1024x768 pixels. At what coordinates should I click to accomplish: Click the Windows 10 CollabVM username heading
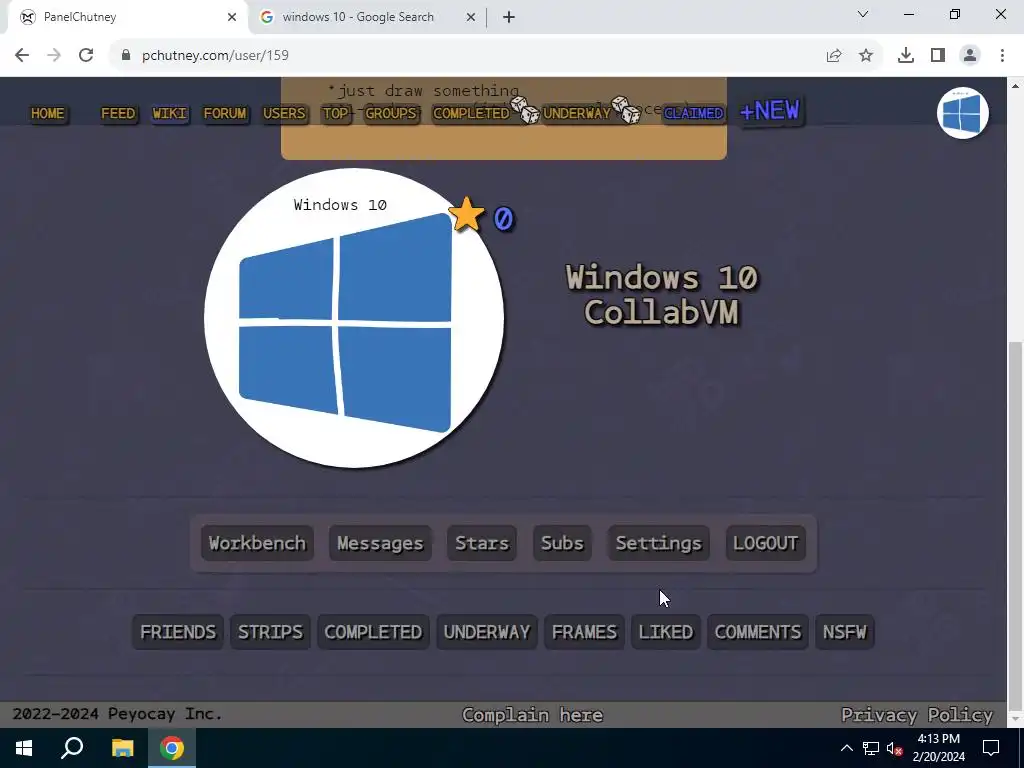click(x=662, y=295)
